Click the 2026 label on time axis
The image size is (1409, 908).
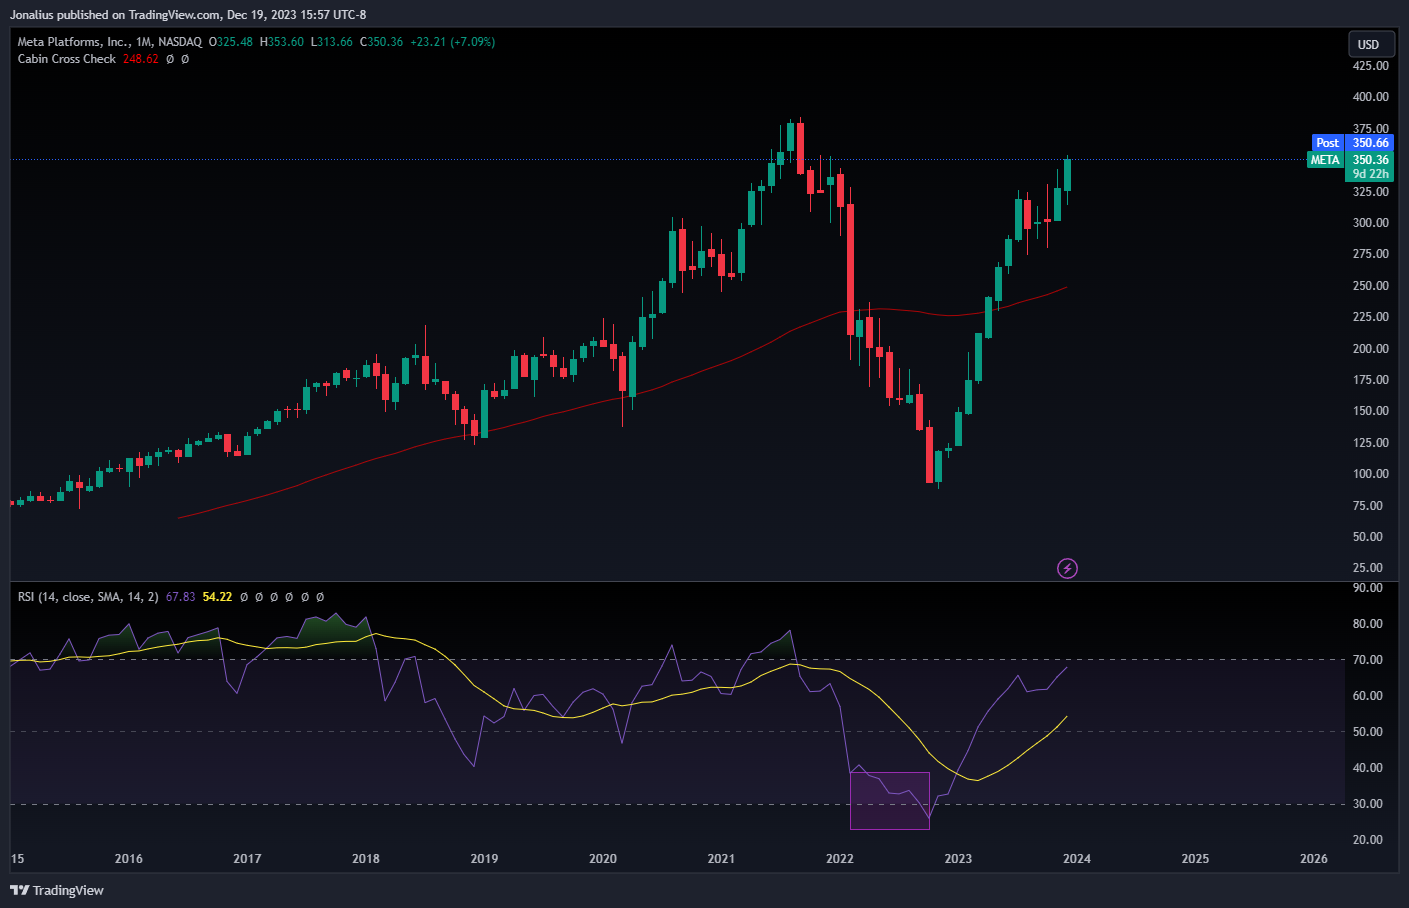1314,859
